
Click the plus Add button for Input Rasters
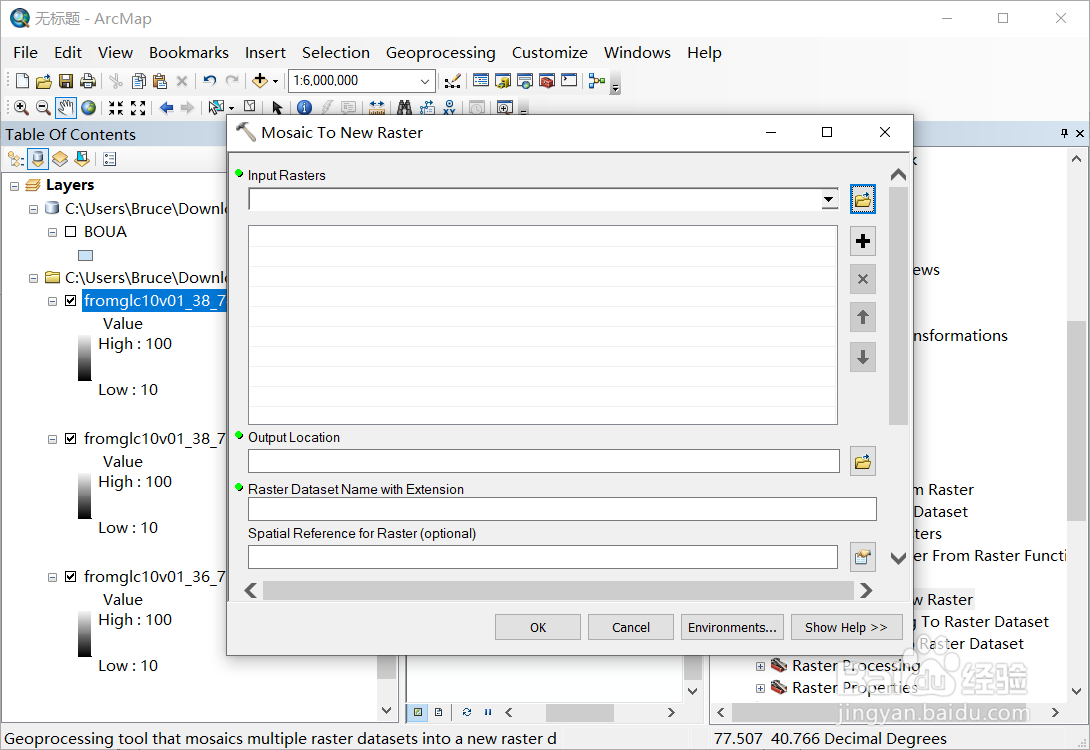click(863, 241)
